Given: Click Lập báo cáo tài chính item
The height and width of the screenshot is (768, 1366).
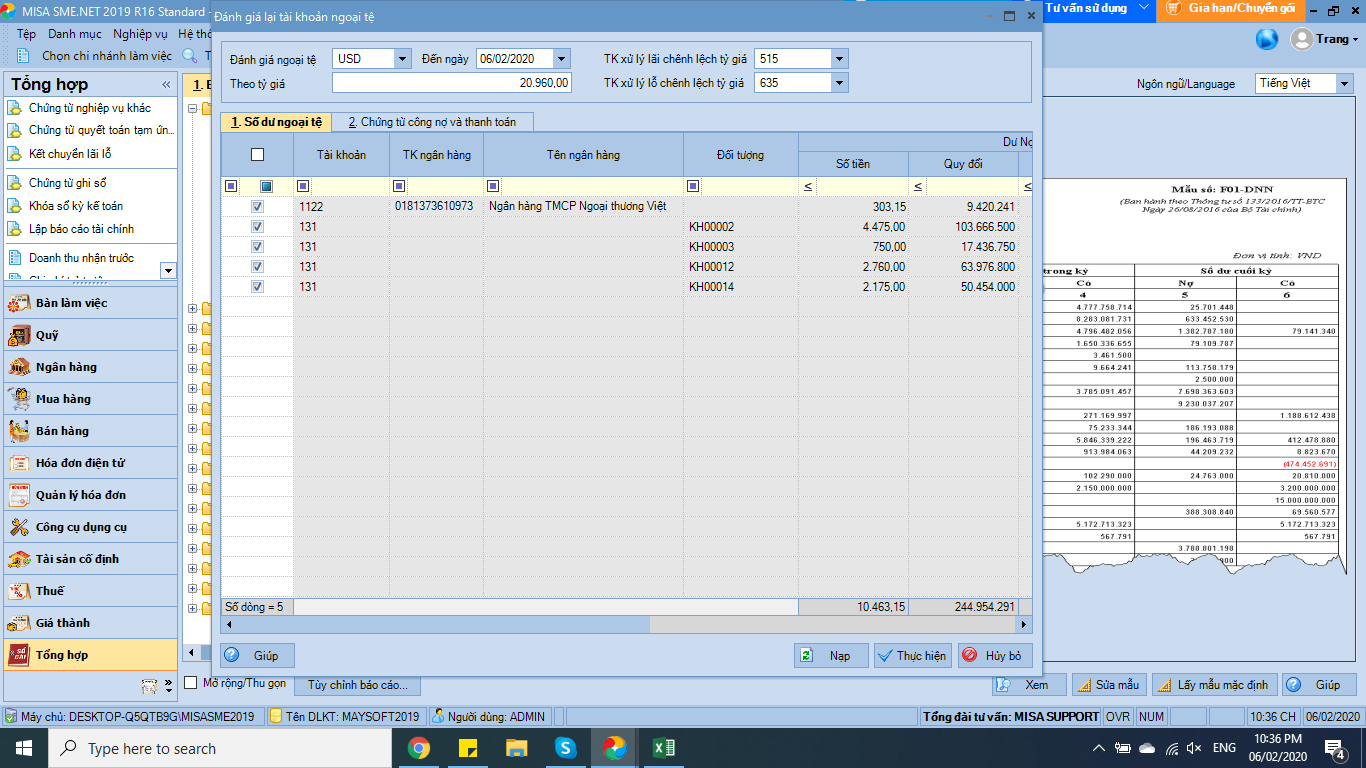Looking at the screenshot, I should pos(81,229).
